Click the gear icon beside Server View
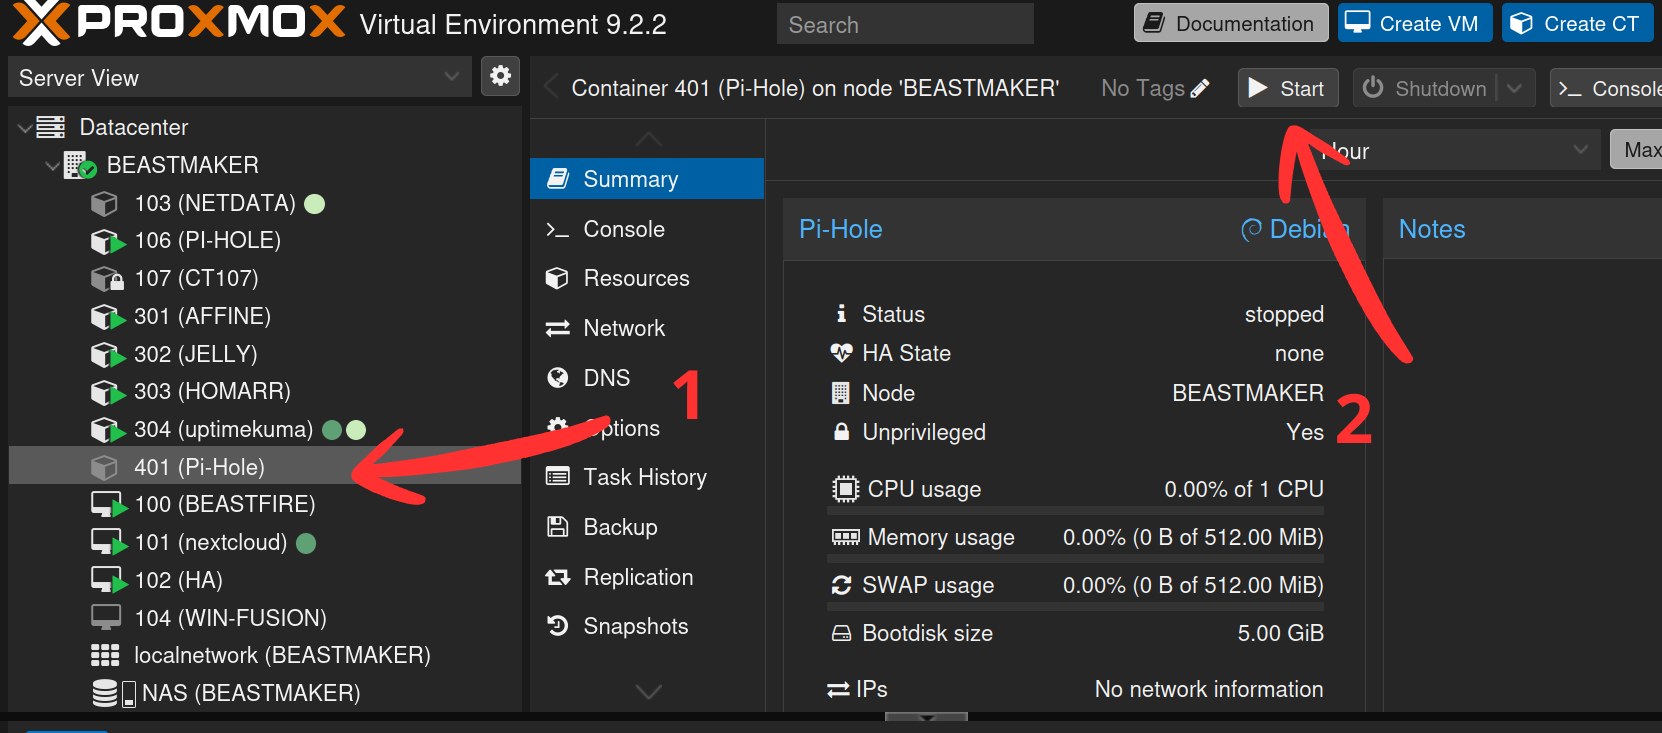Image resolution: width=1662 pixels, height=733 pixels. coord(500,76)
